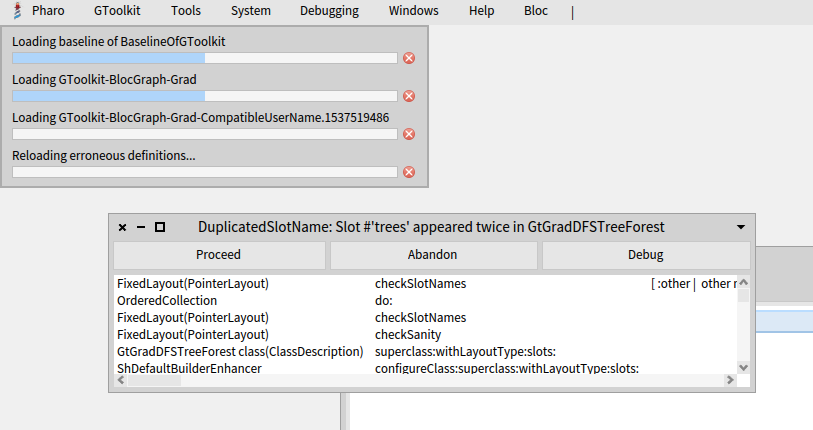This screenshot has width=813, height=430.
Task: Click the Proceed button
Action: tap(219, 255)
